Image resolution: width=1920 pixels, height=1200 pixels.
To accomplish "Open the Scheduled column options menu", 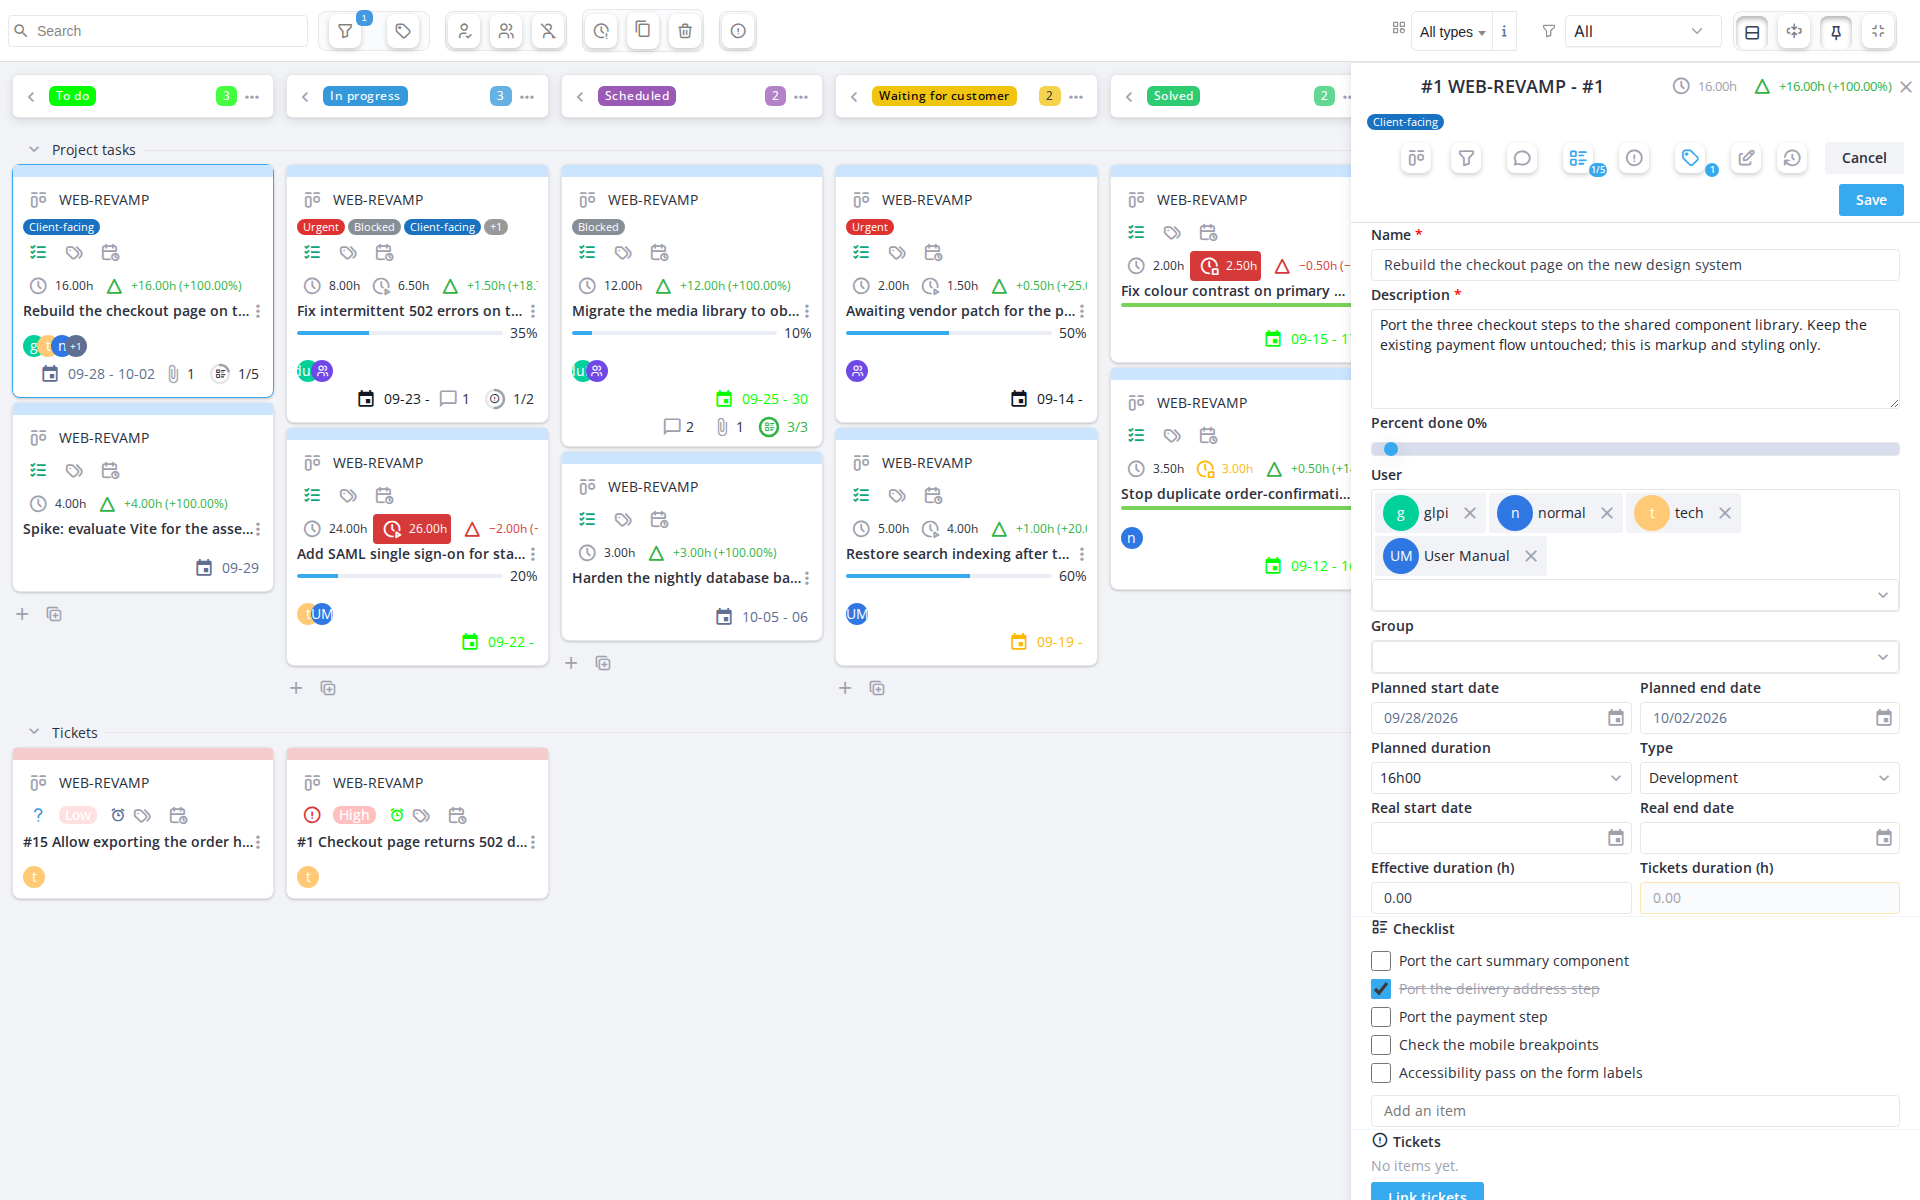I will (x=801, y=97).
